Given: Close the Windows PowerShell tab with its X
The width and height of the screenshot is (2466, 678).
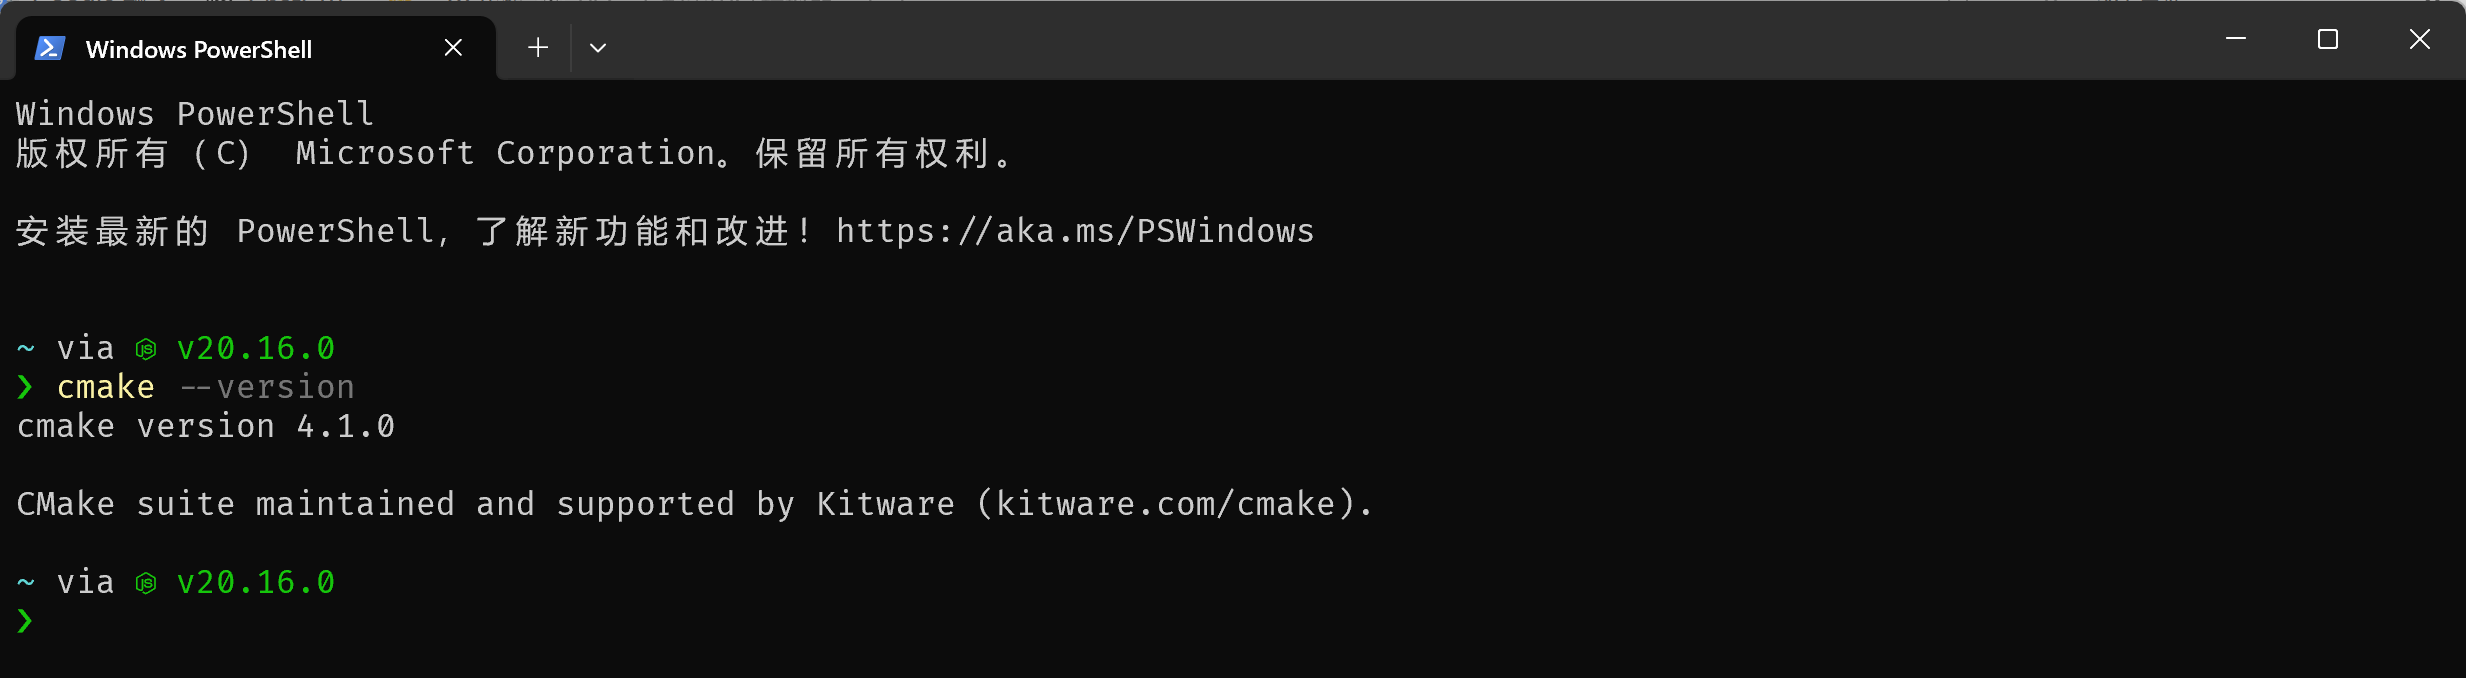Looking at the screenshot, I should point(453,47).
